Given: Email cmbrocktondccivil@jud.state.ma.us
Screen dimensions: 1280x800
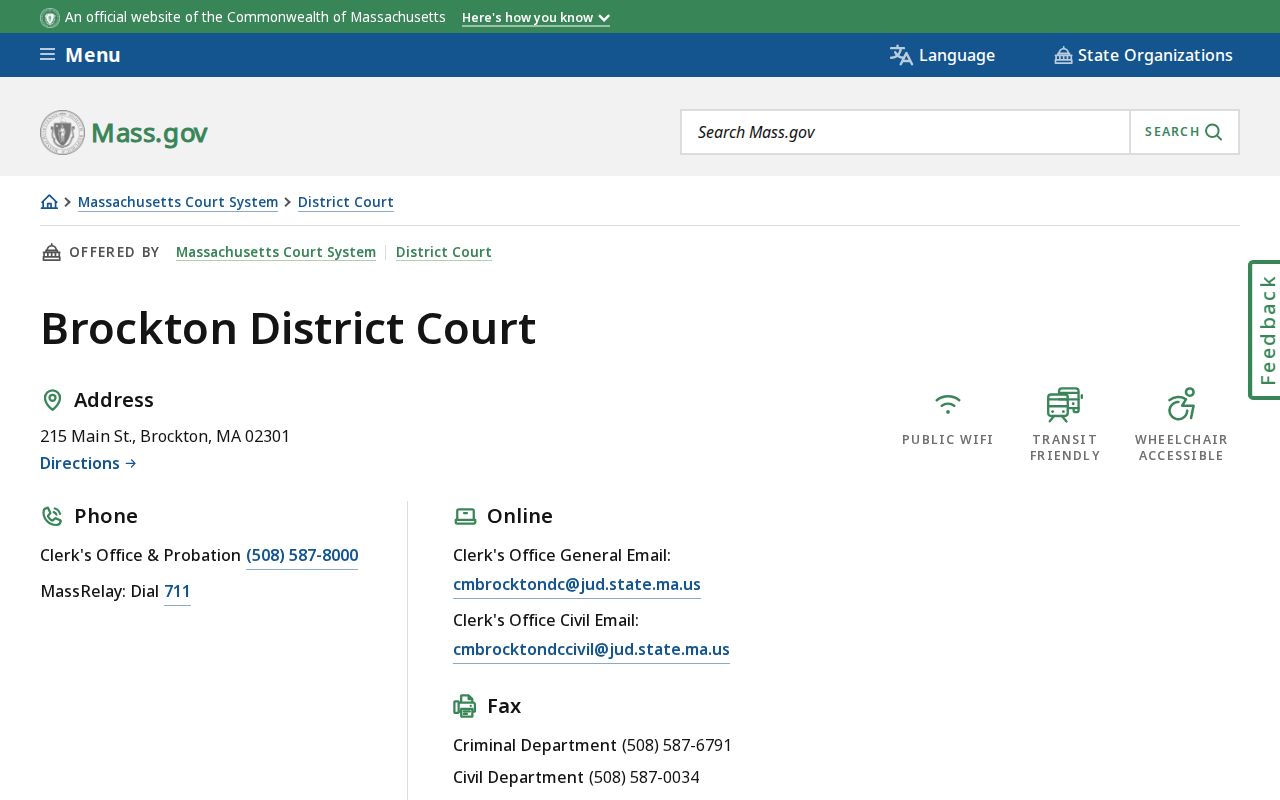Looking at the screenshot, I should 591,650.
